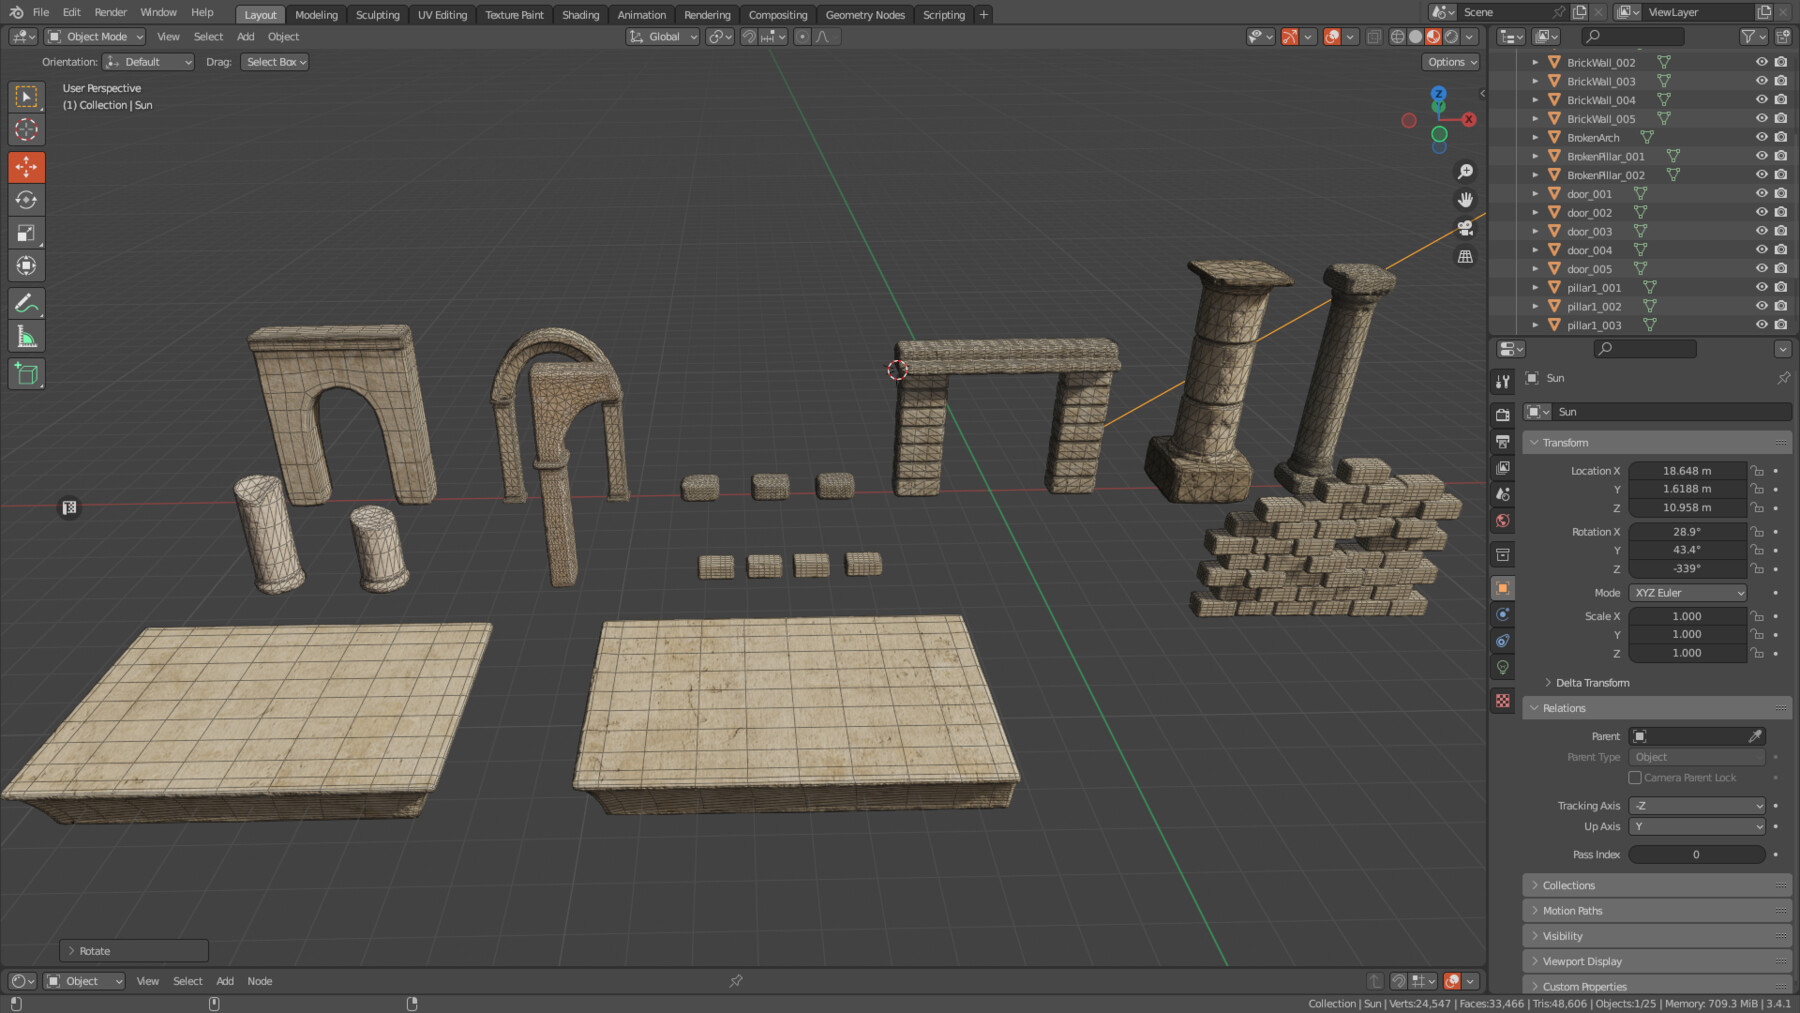Toggle camera visibility for pillar1_001

click(x=1780, y=287)
